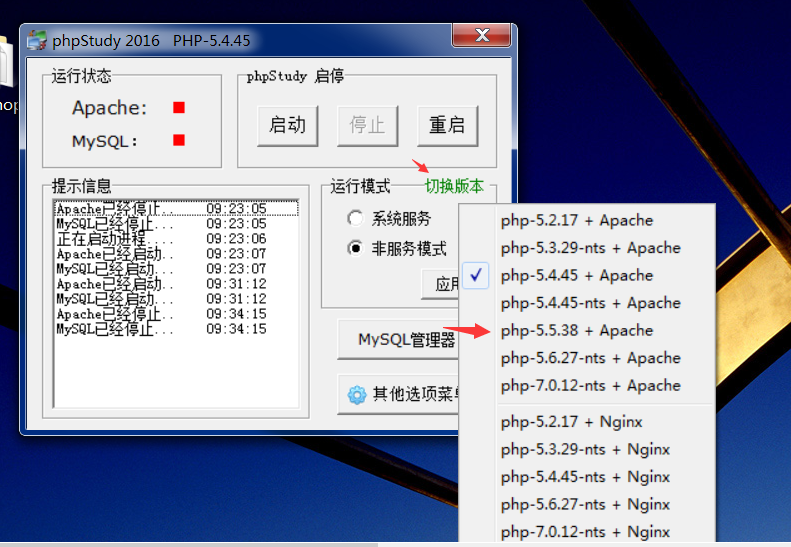This screenshot has height=547, width=791.
Task: Click the Apache red status indicator
Action: (179, 107)
